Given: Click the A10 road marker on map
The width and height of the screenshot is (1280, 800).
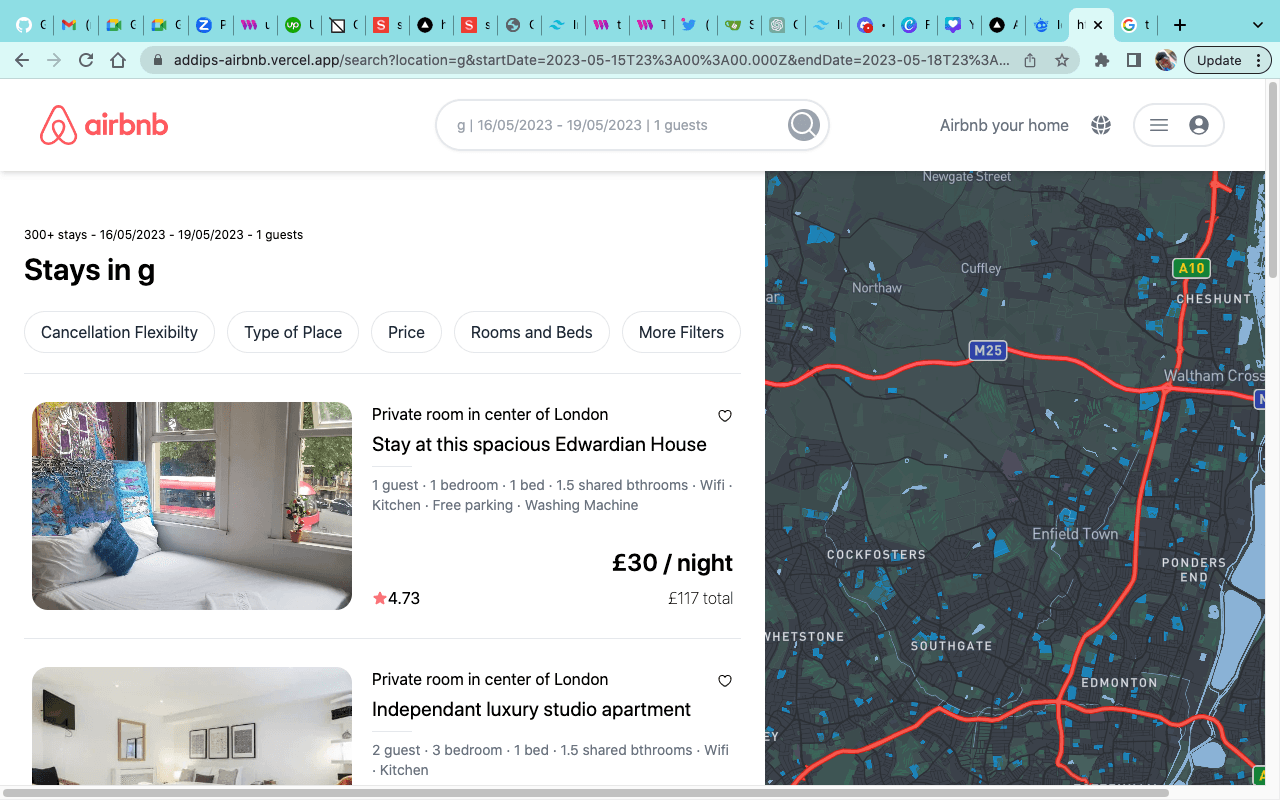Looking at the screenshot, I should (x=1191, y=268).
